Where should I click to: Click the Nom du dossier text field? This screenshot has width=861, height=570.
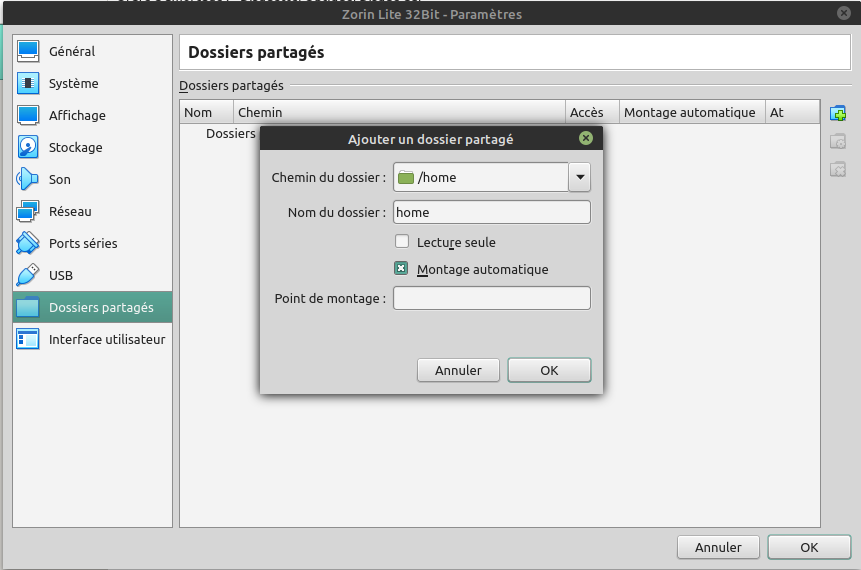pos(491,212)
